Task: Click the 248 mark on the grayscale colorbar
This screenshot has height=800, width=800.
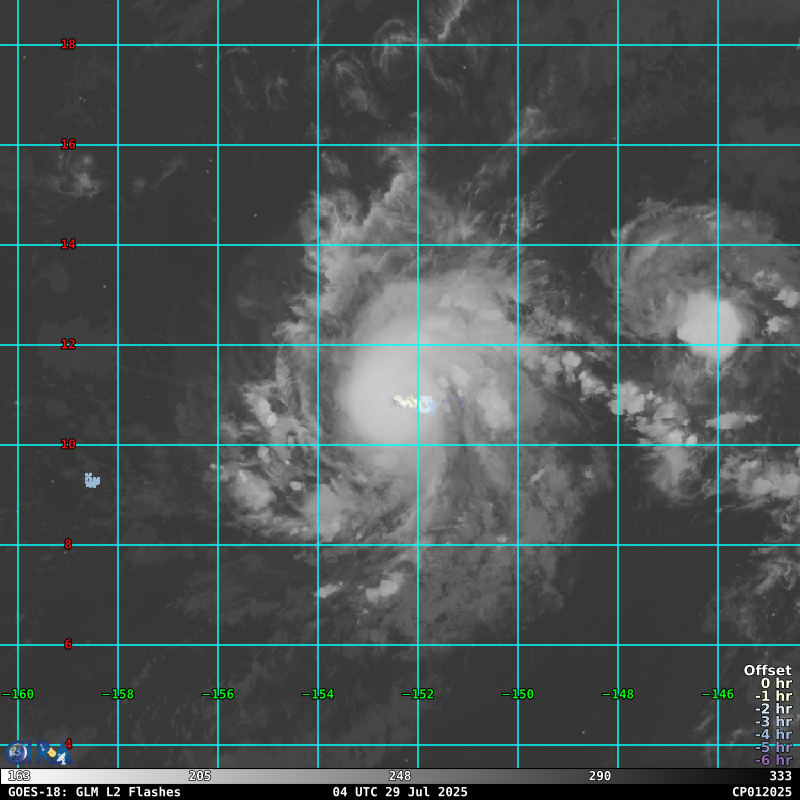Action: click(400, 776)
